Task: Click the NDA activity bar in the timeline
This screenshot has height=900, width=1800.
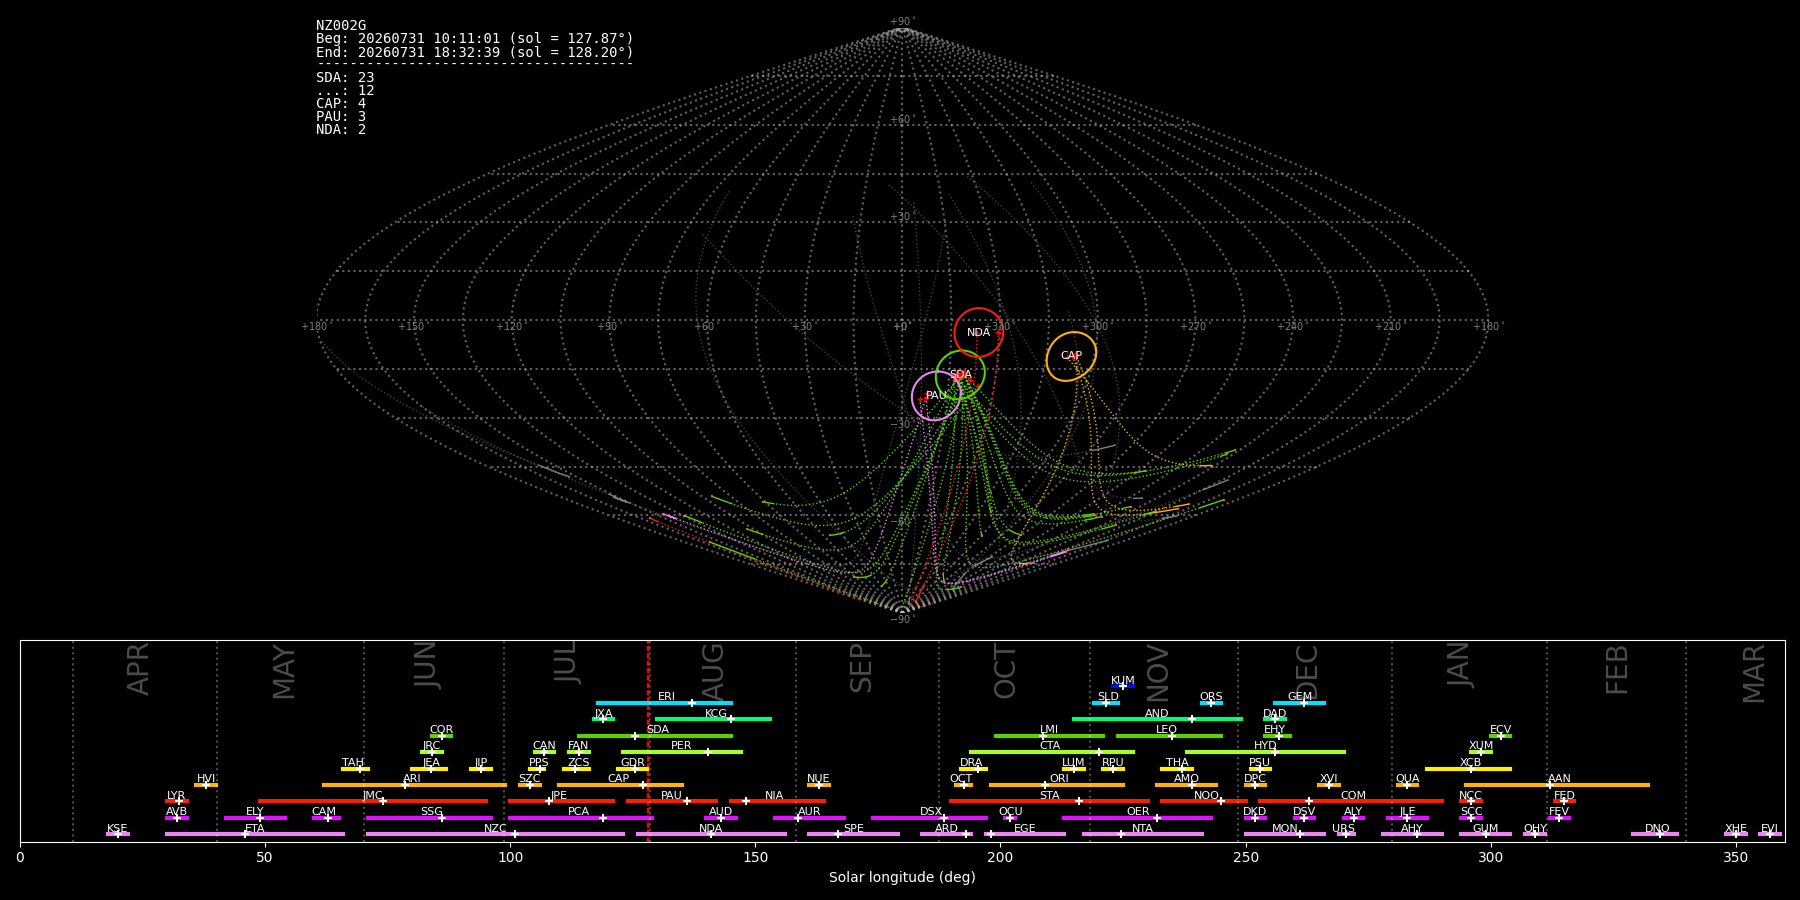Action: click(711, 834)
